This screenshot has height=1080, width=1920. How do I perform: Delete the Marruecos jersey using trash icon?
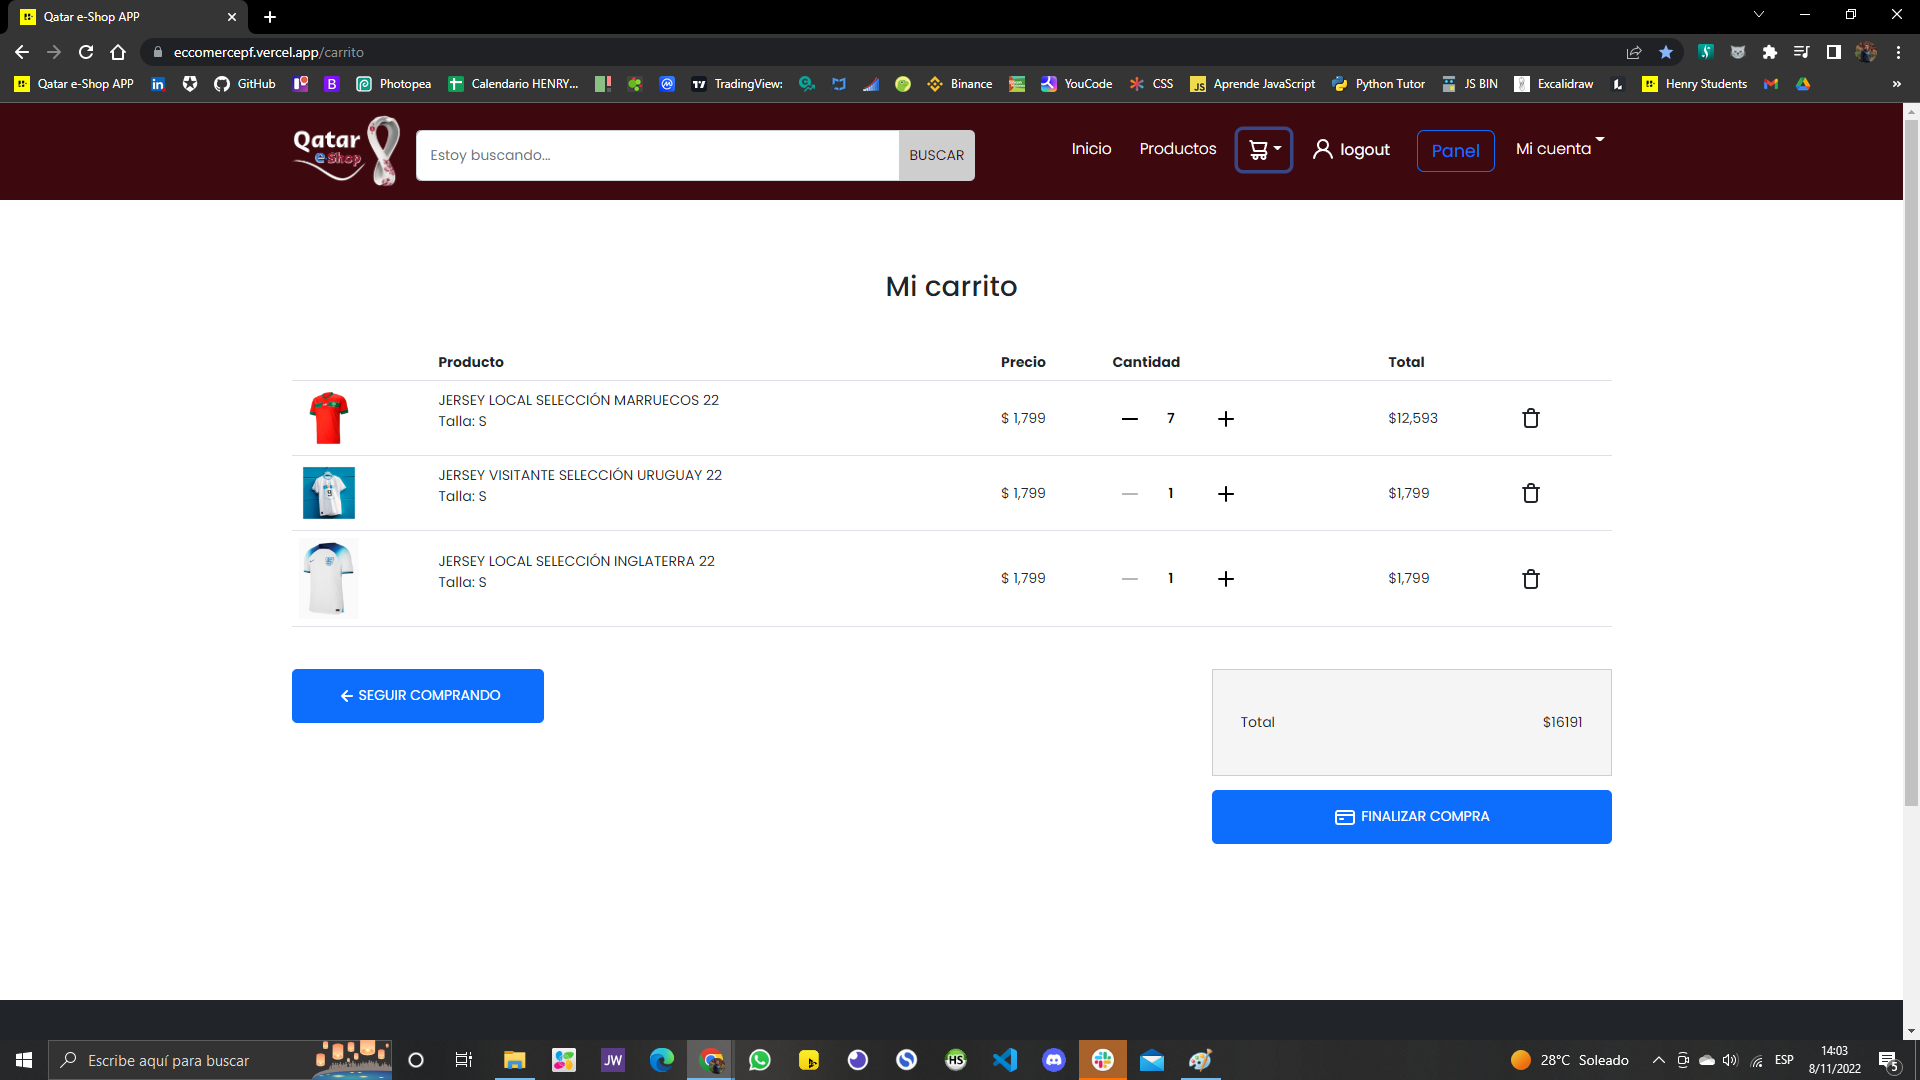coord(1530,418)
